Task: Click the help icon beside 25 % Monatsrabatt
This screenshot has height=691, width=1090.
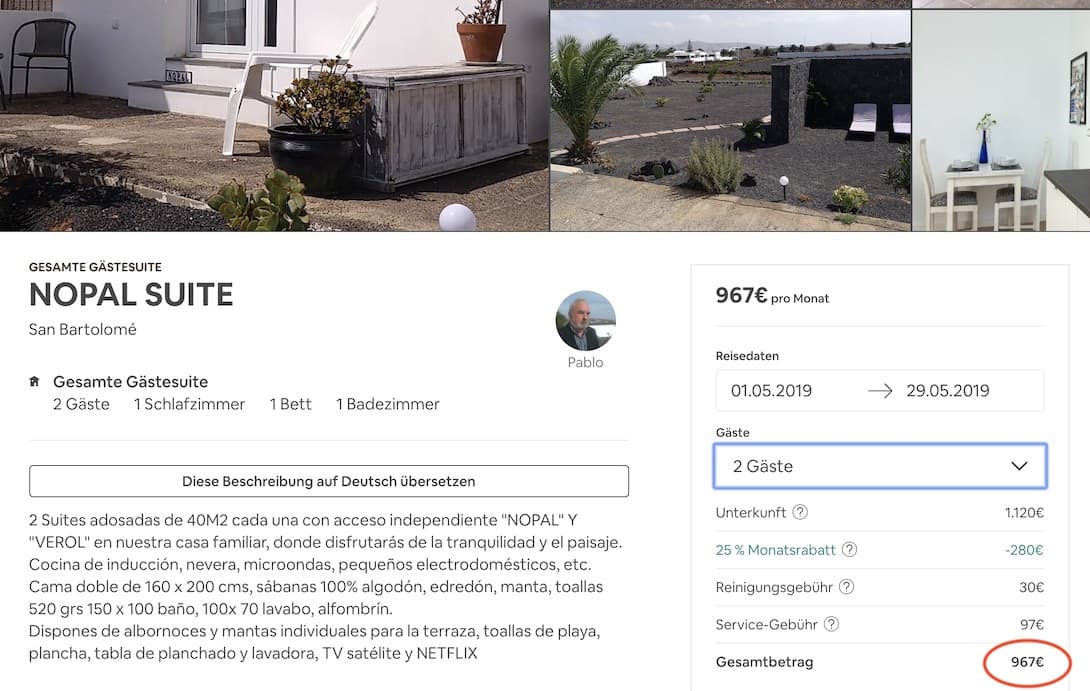Action: [x=849, y=549]
